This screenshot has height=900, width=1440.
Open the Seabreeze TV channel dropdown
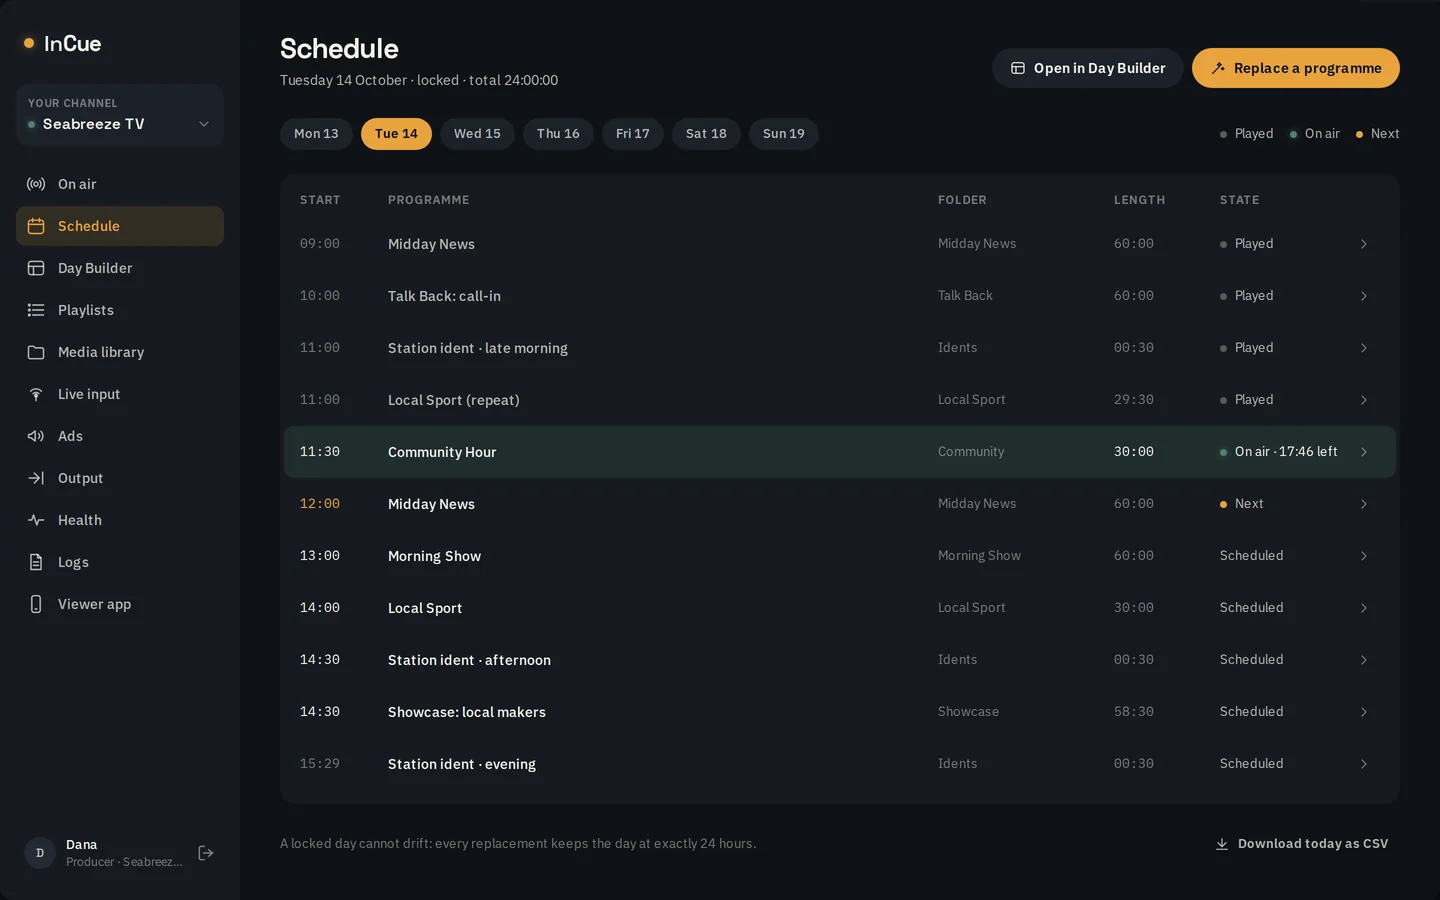point(120,115)
